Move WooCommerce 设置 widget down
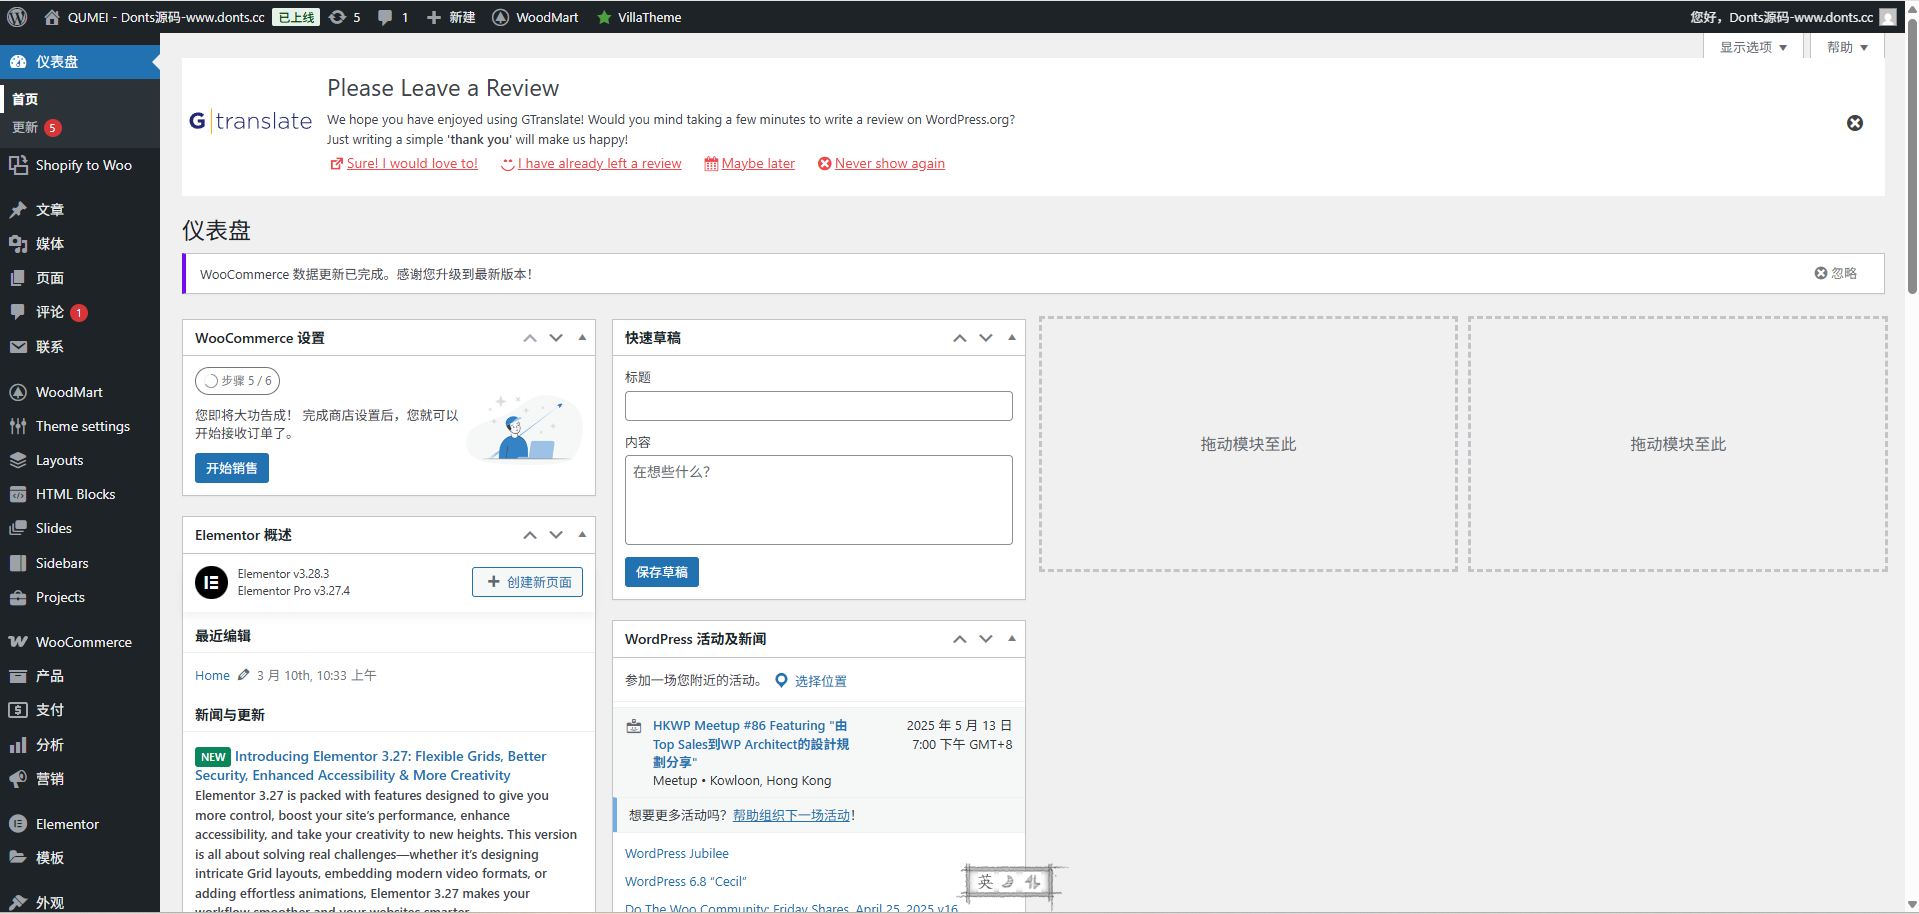Viewport: 1919px width, 914px height. tap(556, 338)
